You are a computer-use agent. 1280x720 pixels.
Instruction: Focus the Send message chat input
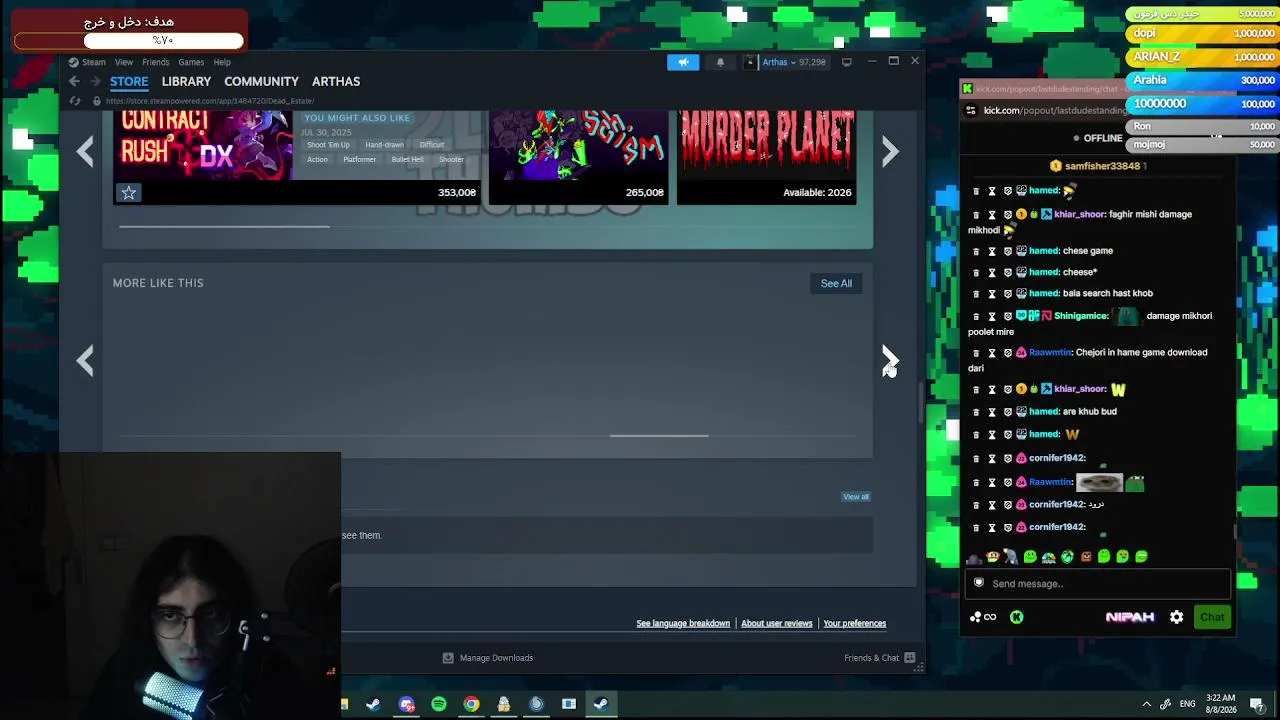pos(1098,583)
